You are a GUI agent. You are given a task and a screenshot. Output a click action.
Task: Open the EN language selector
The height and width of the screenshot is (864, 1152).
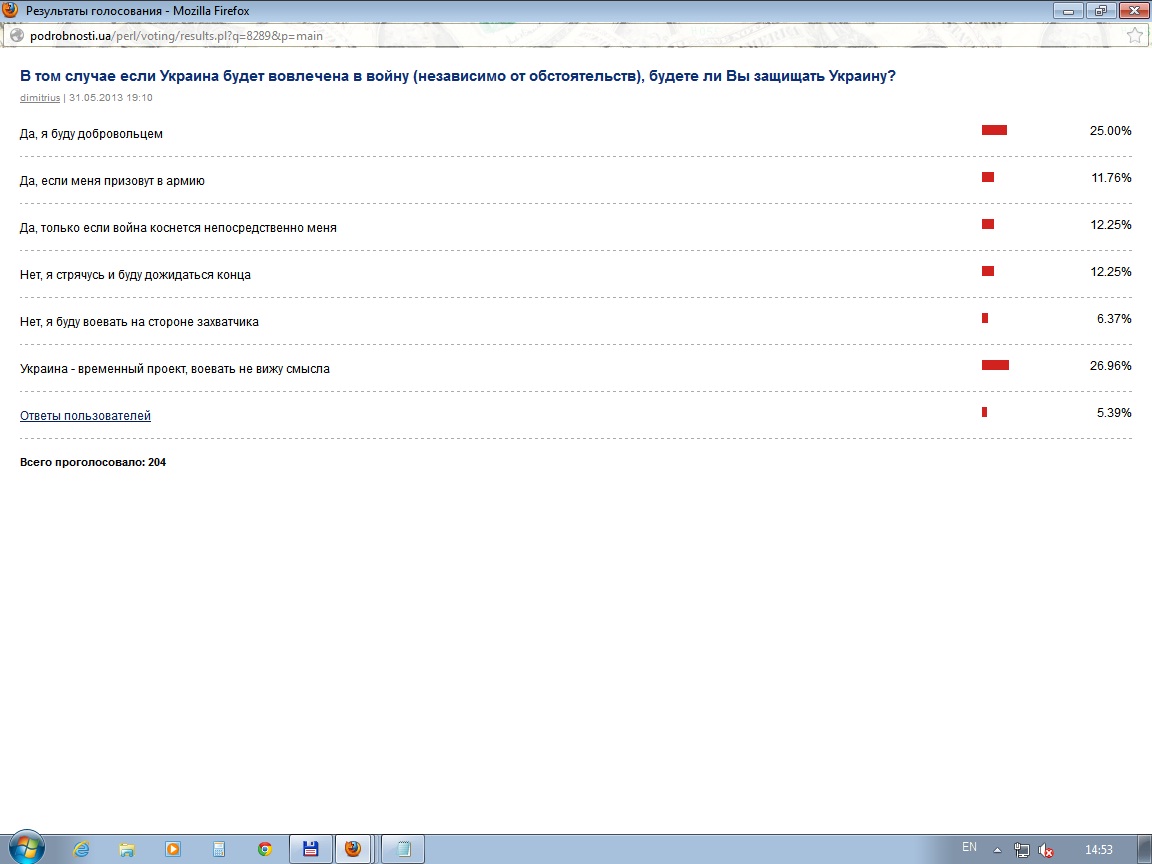(x=969, y=847)
